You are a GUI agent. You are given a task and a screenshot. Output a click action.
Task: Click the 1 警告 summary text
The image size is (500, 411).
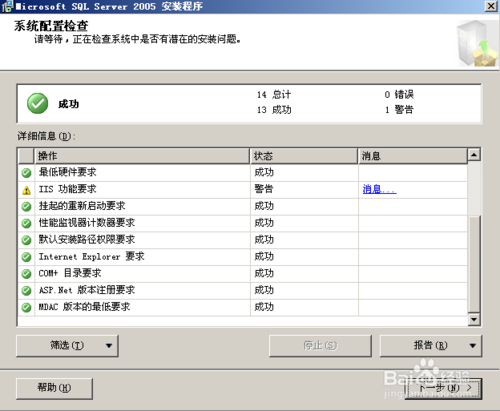point(399,110)
